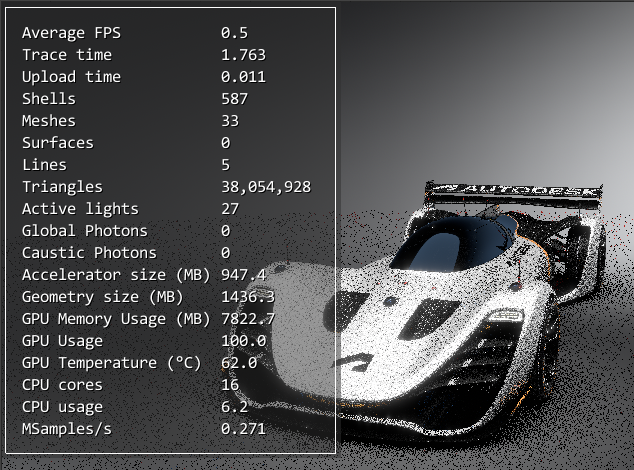Screen dimensions: 634x470
Task: Select the Meshes label
Action: click(49, 121)
